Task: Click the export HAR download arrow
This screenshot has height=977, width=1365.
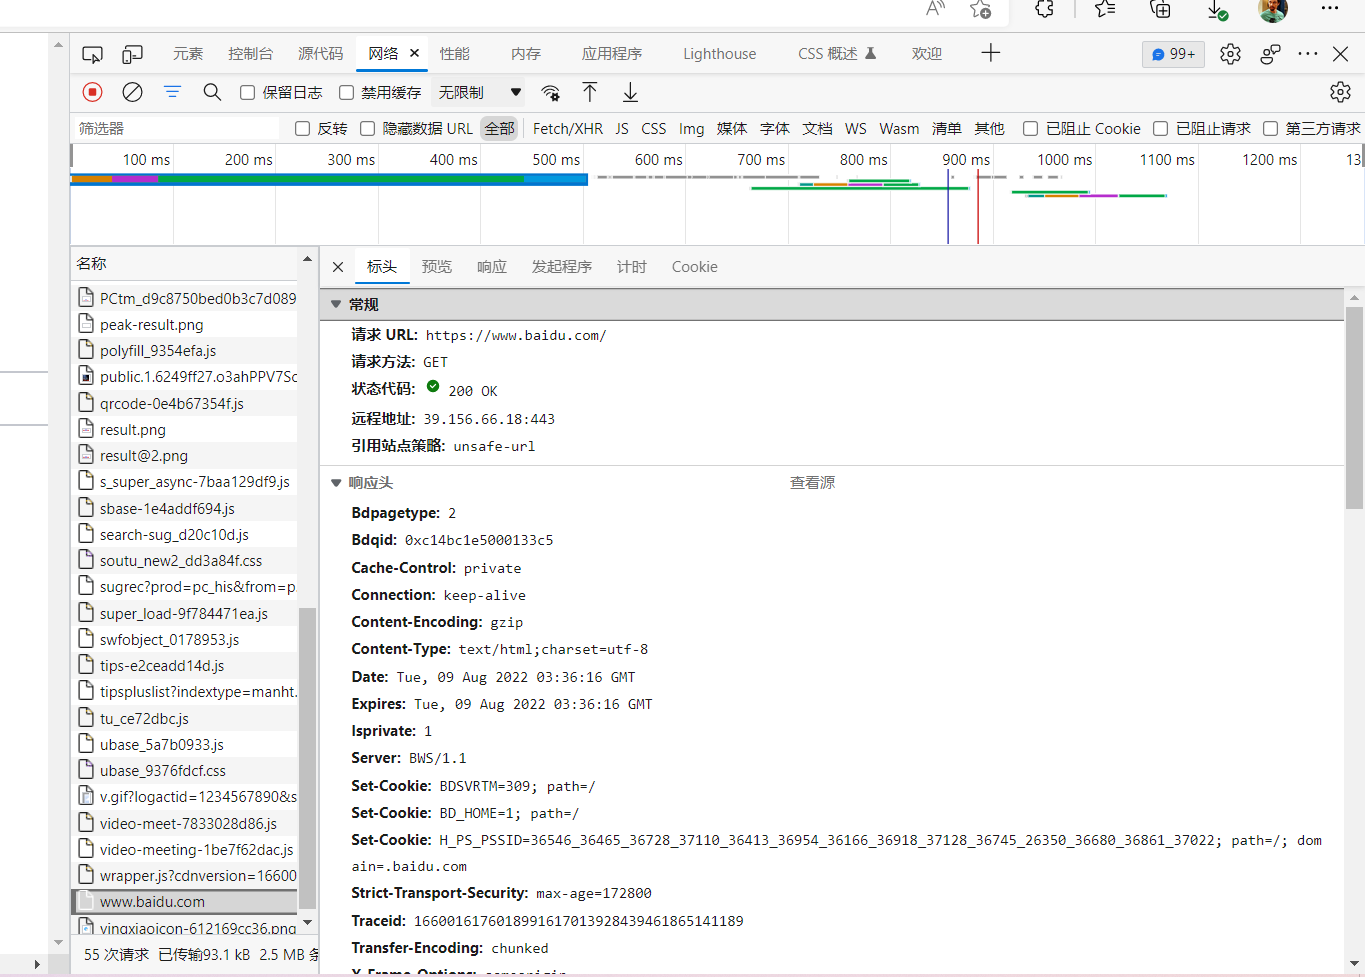Action: (630, 92)
